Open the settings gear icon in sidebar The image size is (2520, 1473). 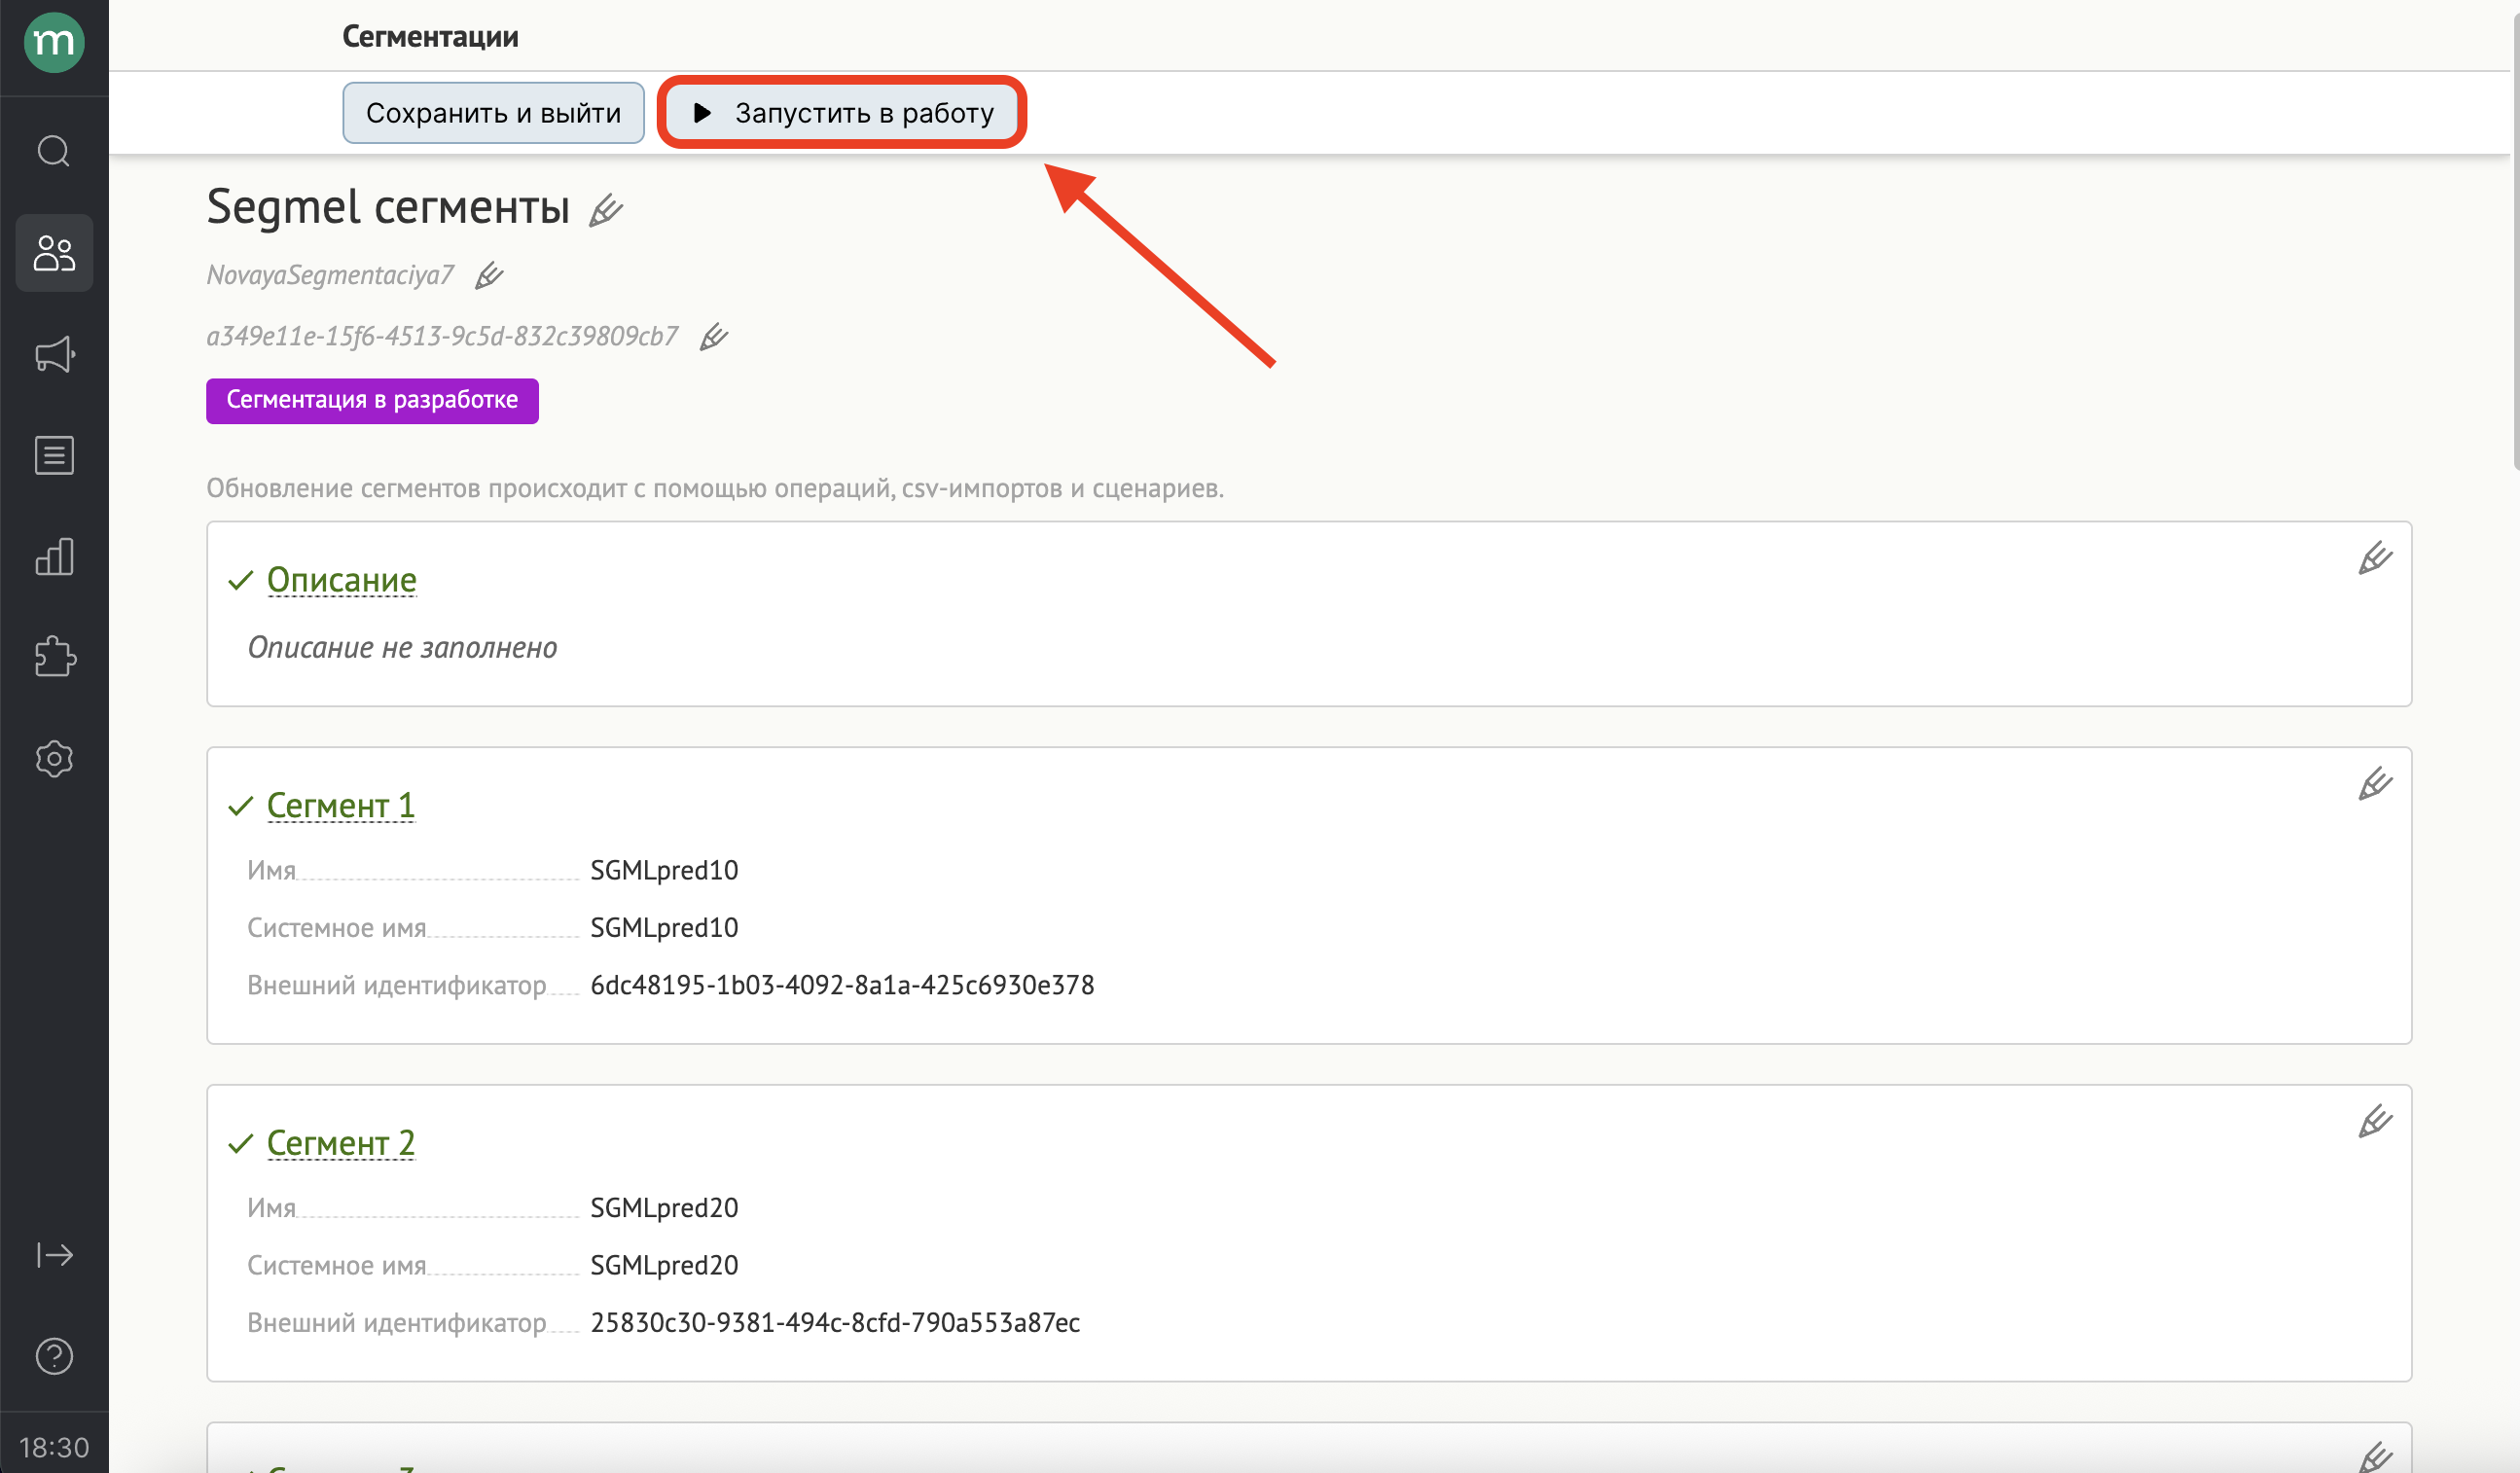54,758
